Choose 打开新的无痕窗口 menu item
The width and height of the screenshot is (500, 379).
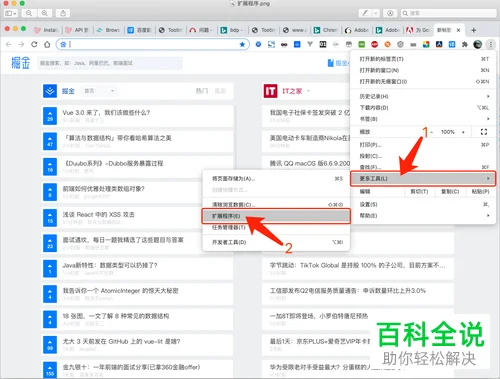pos(423,81)
